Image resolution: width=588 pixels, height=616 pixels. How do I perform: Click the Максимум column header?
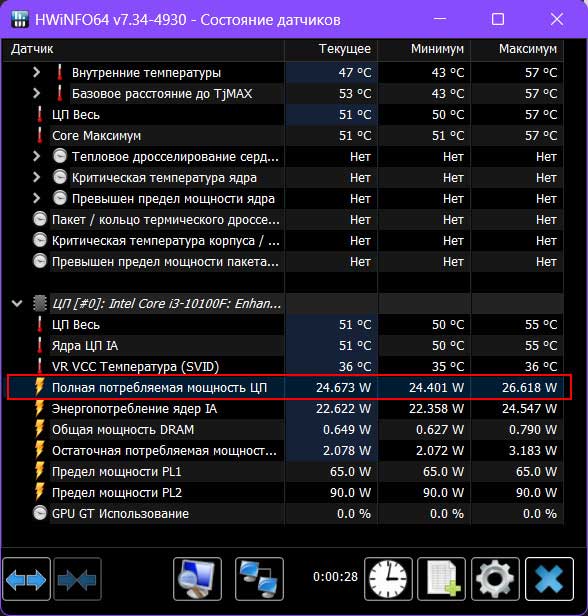(517, 49)
